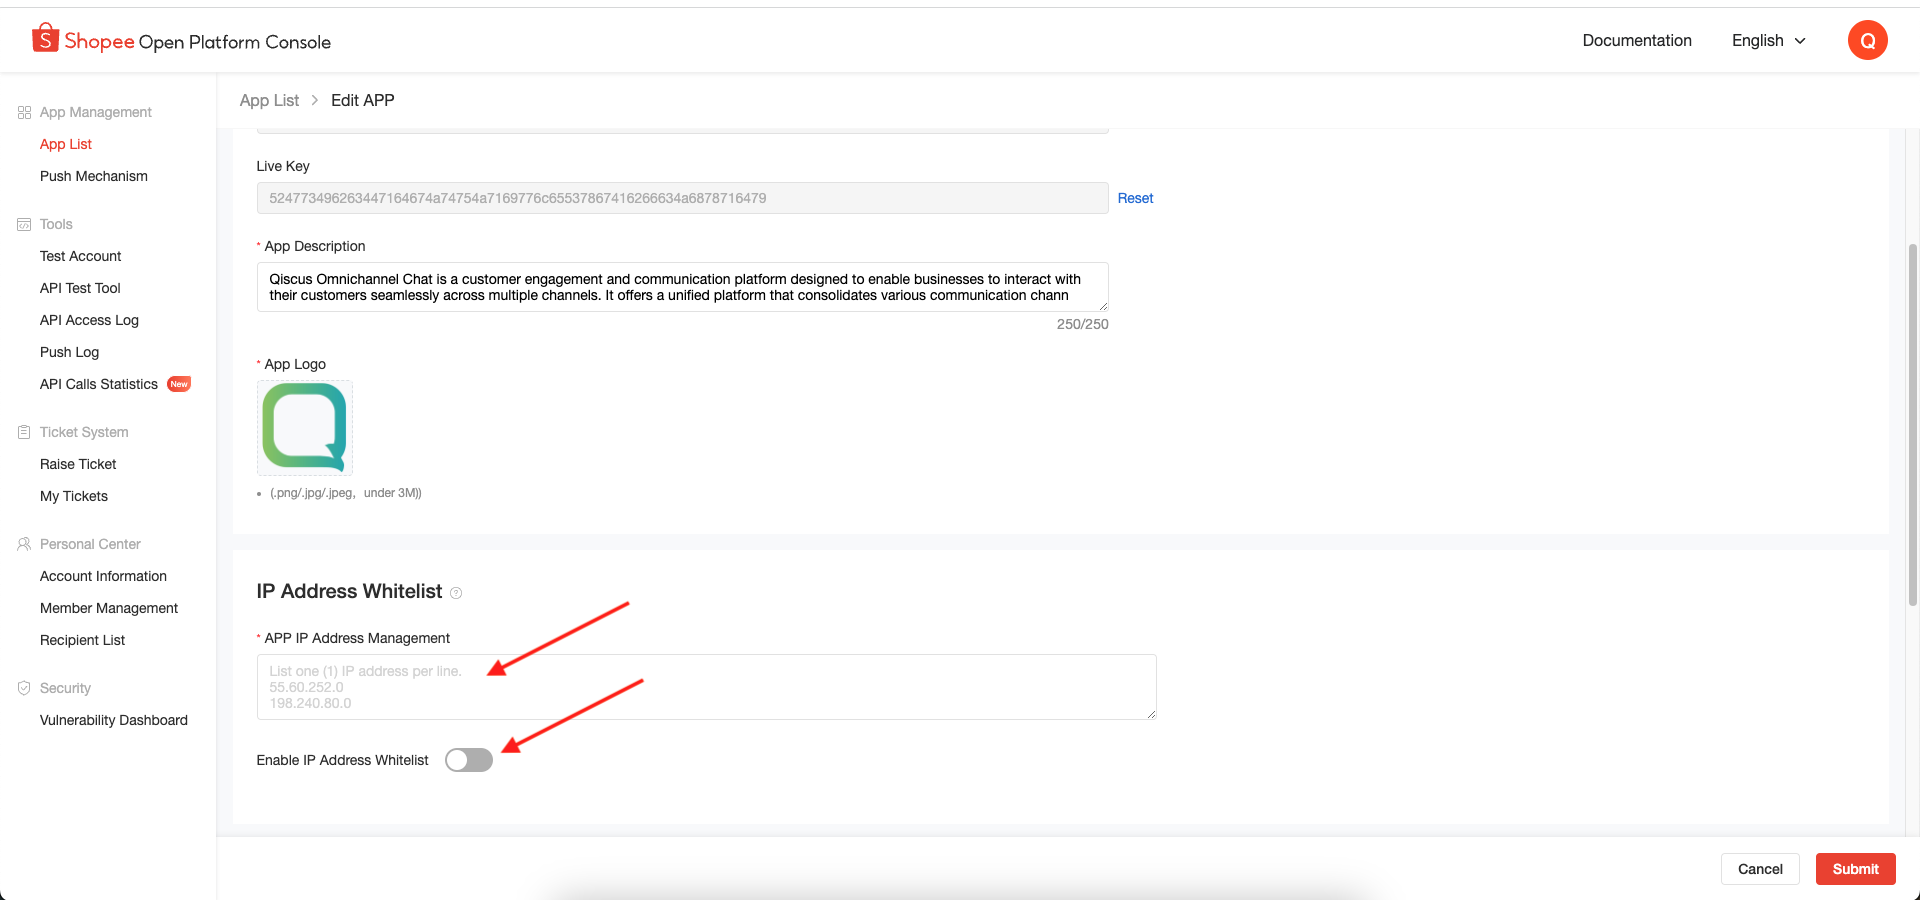
Task: Click the Qiscus app logo thumbnail
Action: pyautogui.click(x=305, y=428)
